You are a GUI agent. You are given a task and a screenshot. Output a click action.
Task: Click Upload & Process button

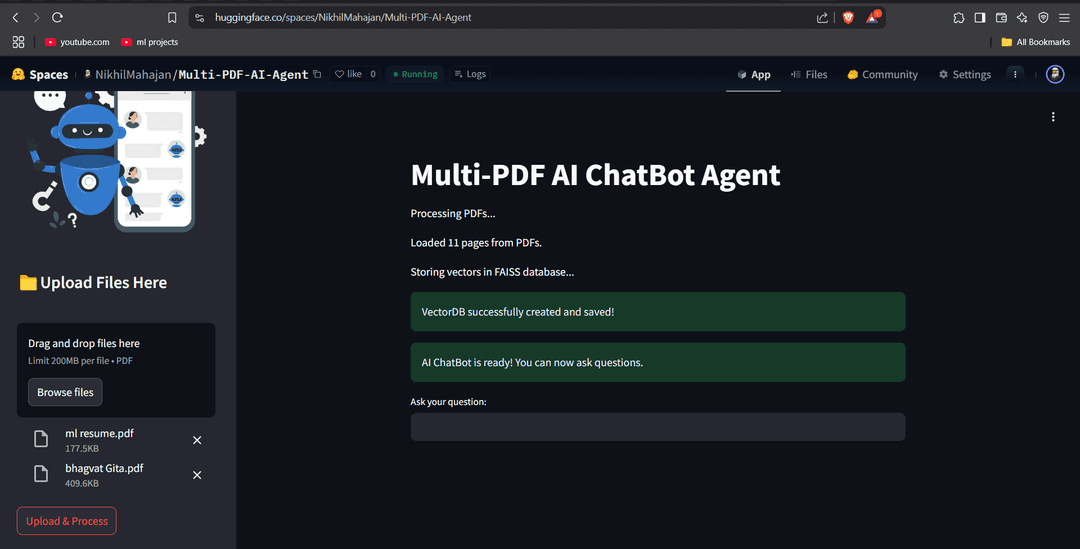[x=67, y=521]
